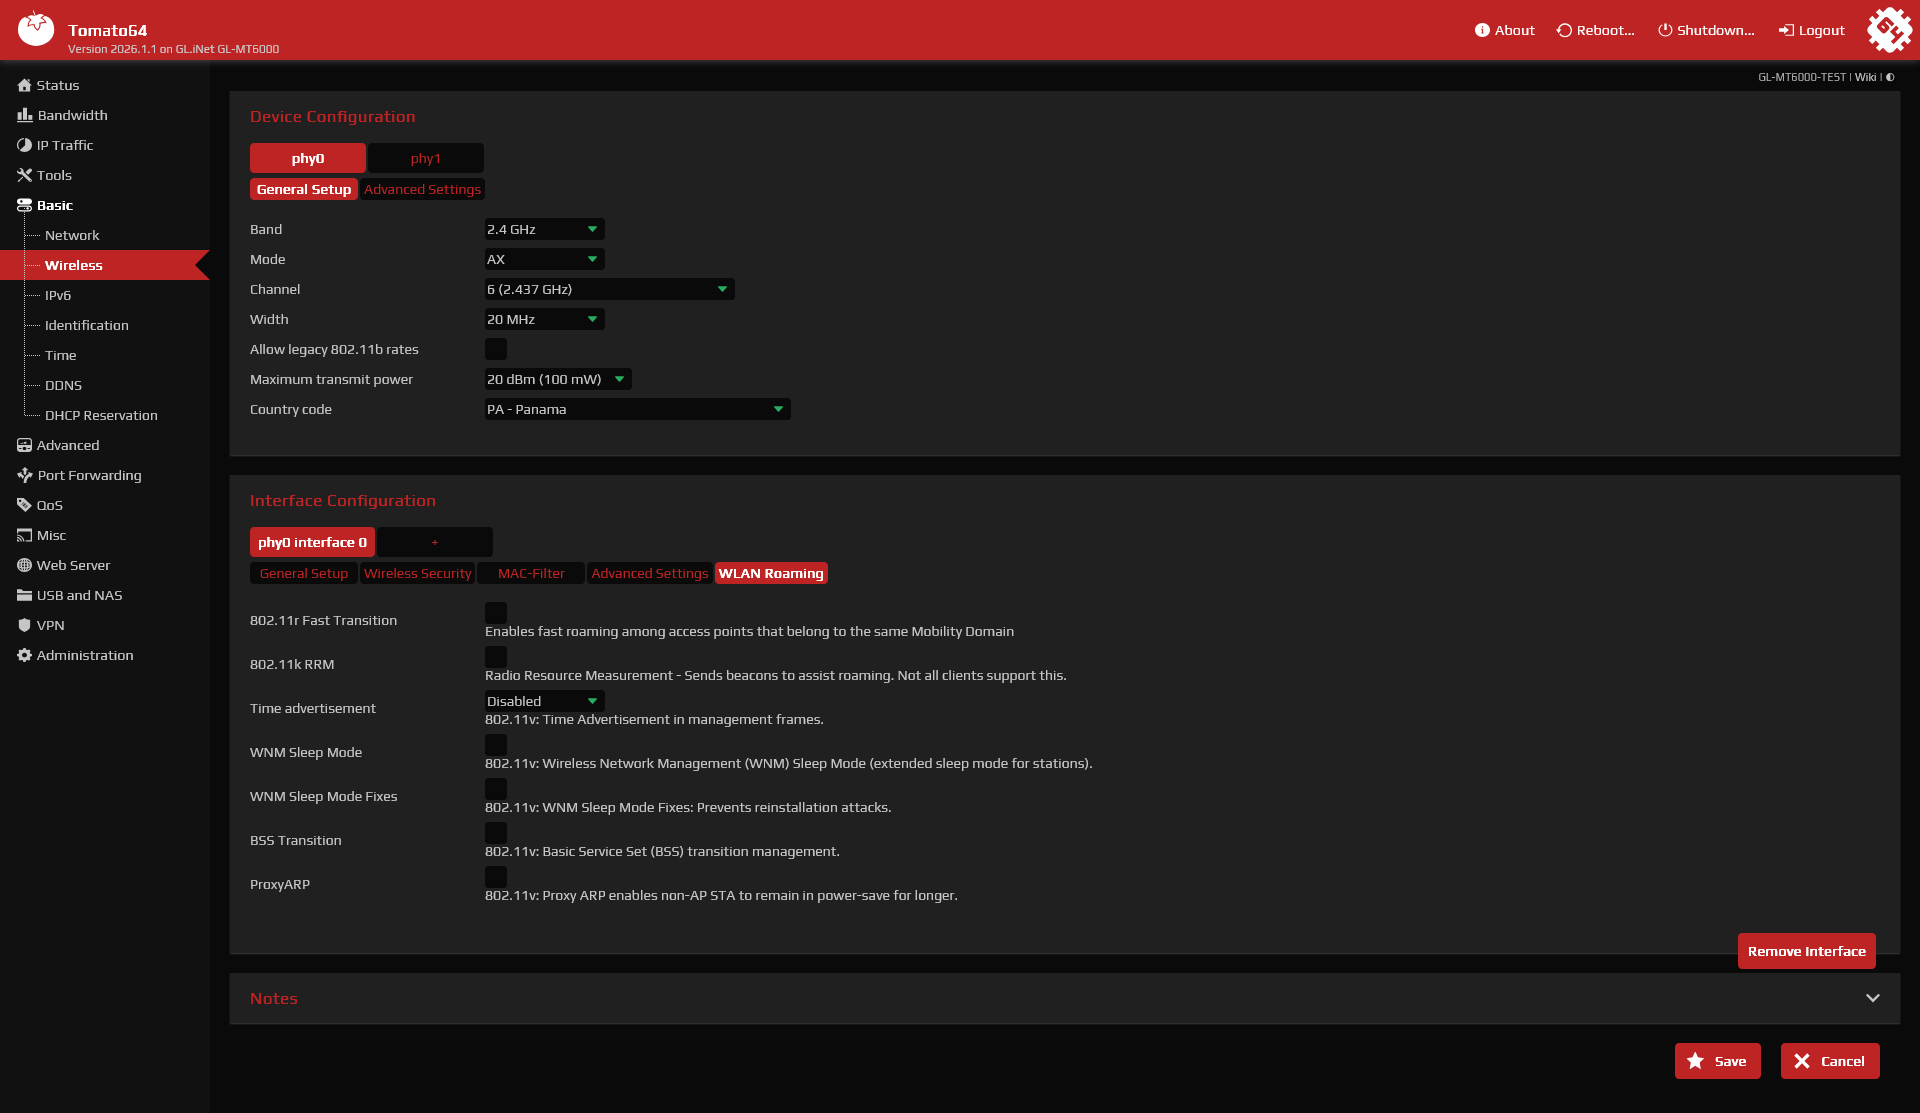This screenshot has height=1113, width=1920.
Task: Open the Country code dropdown
Action: (x=637, y=409)
